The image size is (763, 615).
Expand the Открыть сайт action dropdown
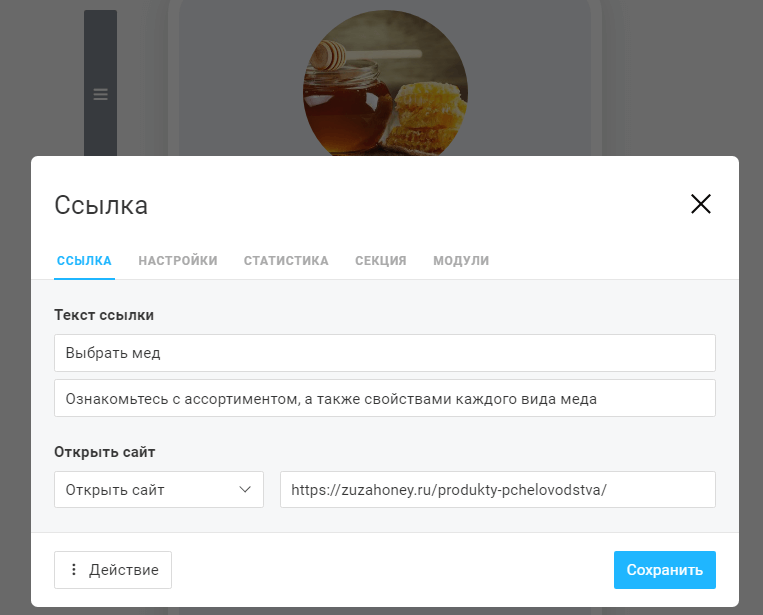tap(158, 490)
